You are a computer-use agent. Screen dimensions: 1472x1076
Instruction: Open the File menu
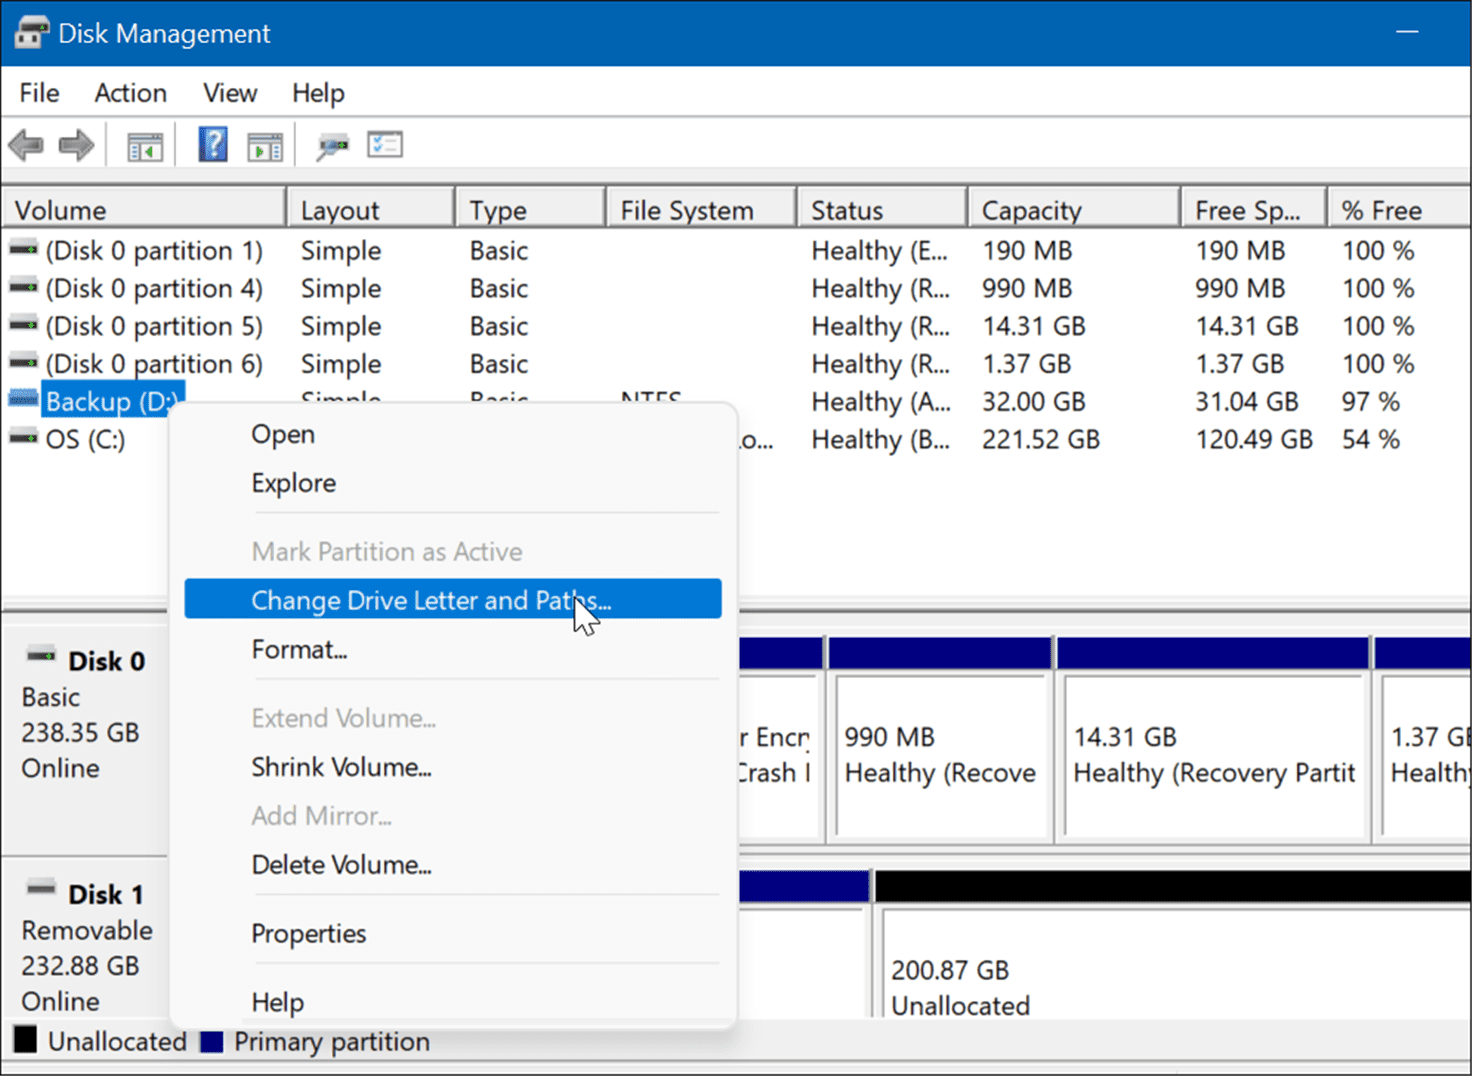coord(38,92)
